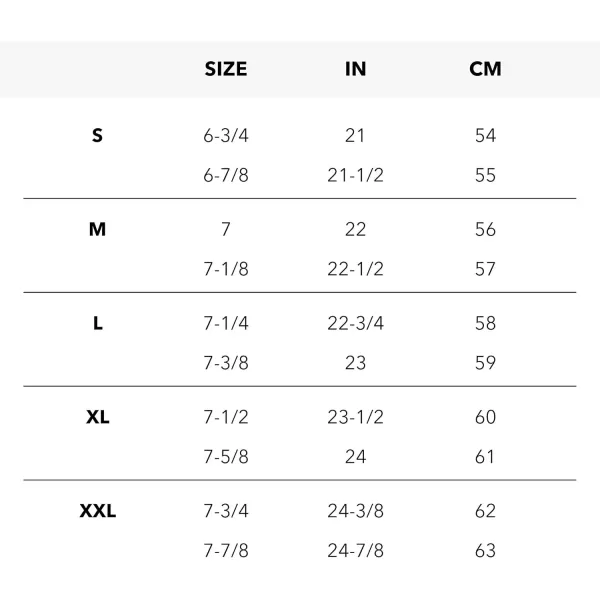The image size is (600, 600).
Task: Click the IN column header
Action: 355,69
